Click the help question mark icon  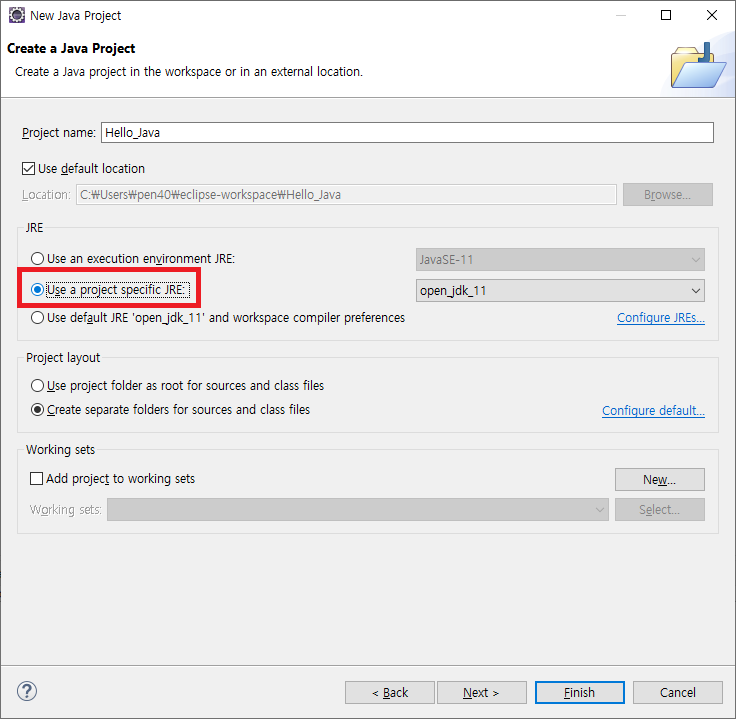[27, 691]
